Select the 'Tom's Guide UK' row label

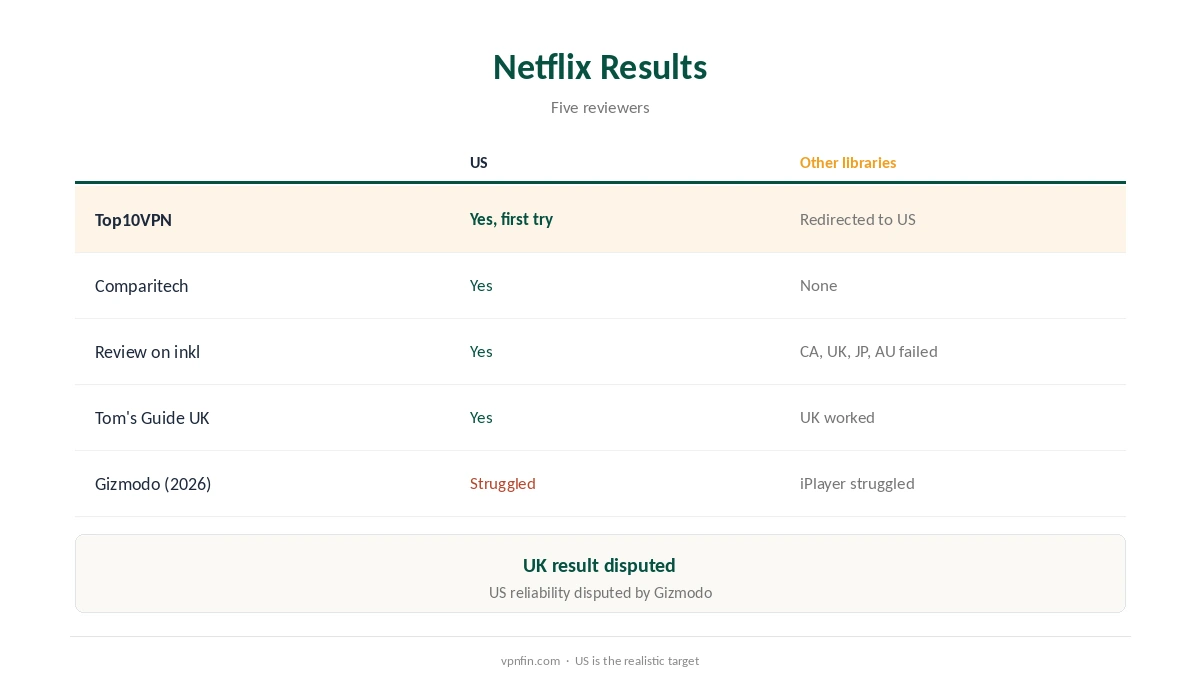152,418
